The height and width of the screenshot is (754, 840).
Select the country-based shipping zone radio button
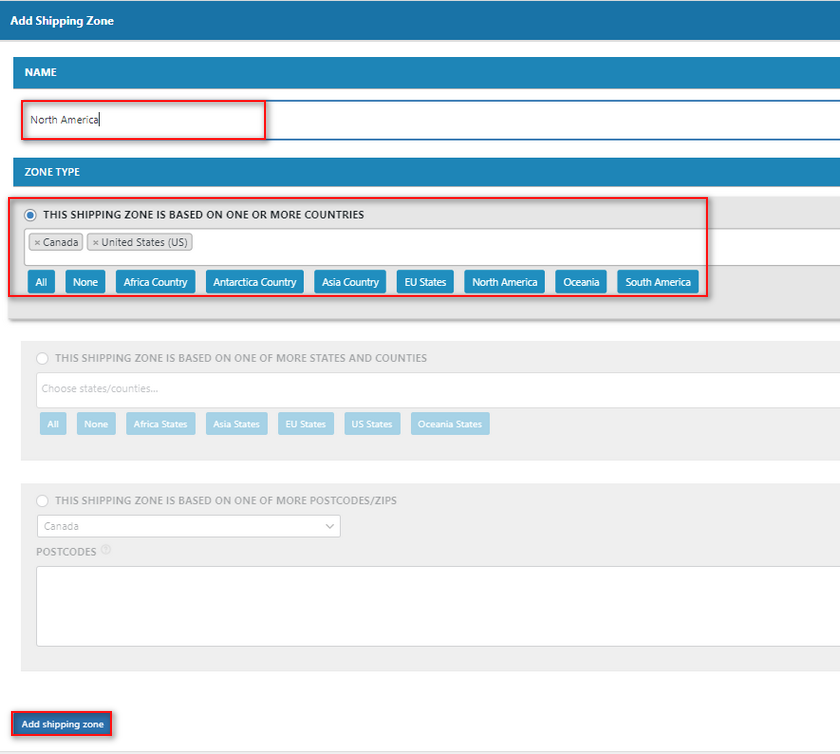(x=30, y=215)
